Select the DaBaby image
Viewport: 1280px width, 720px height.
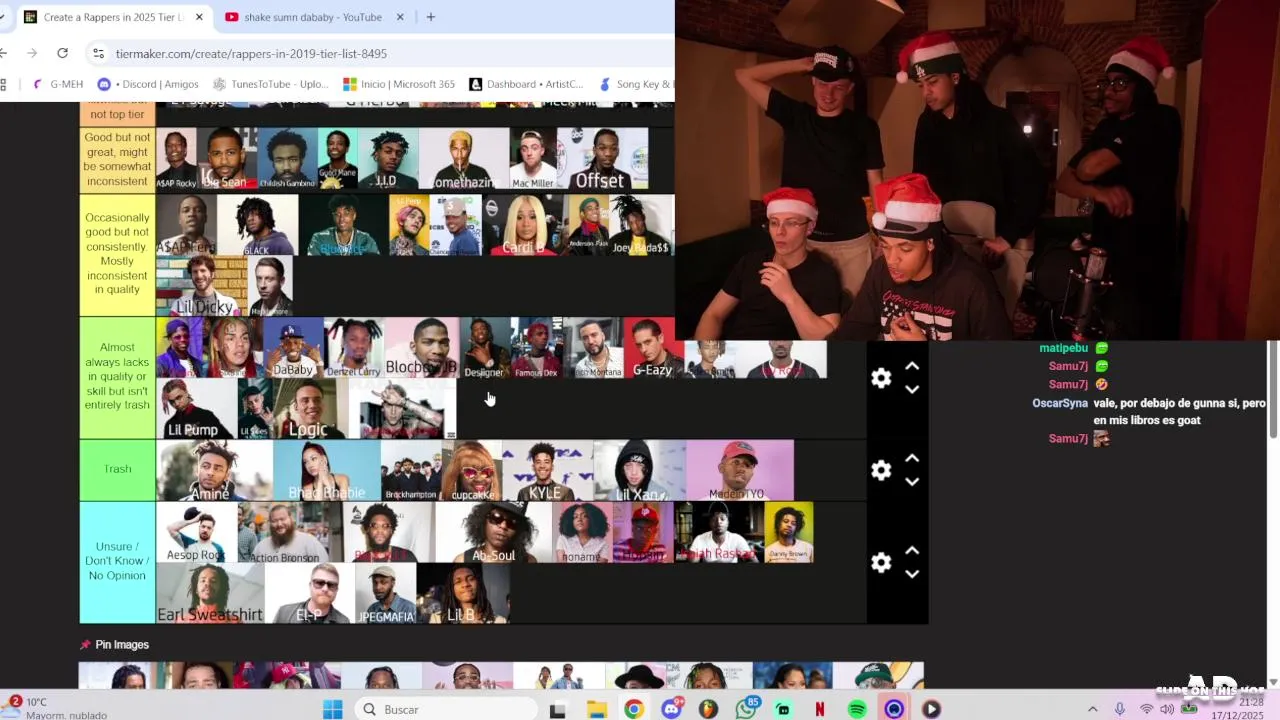(293, 348)
